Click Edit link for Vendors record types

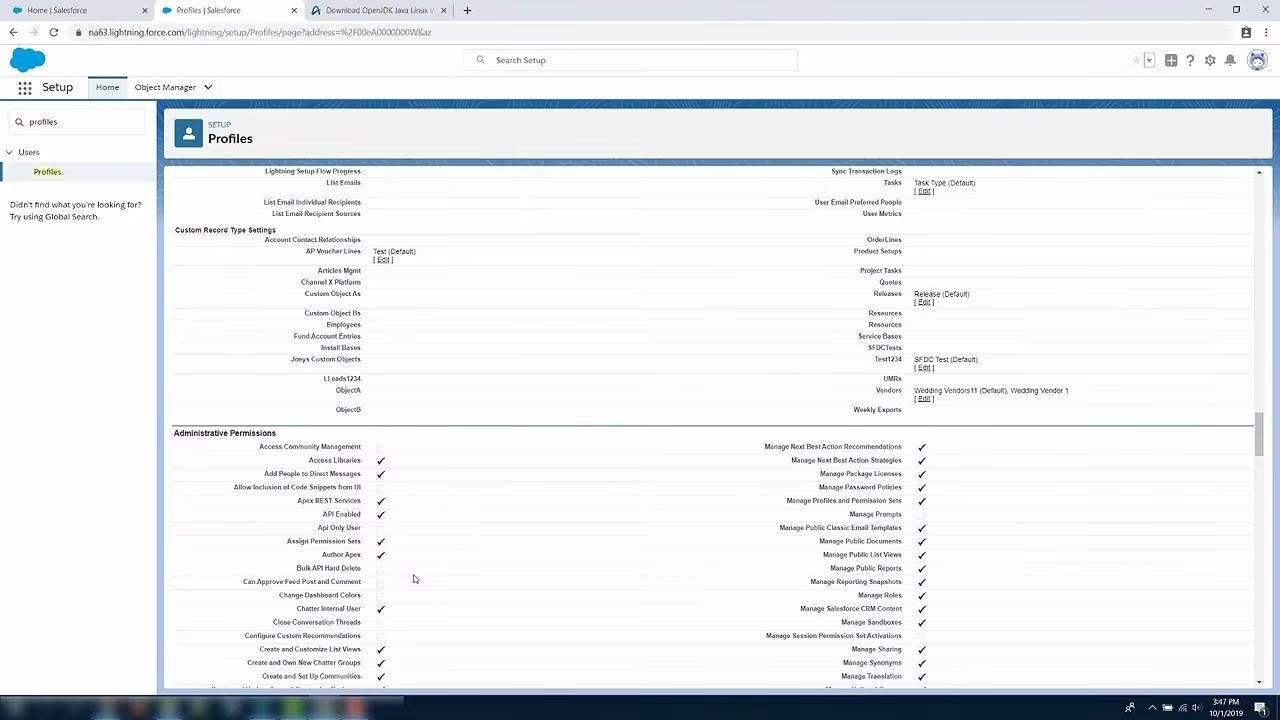(x=924, y=399)
